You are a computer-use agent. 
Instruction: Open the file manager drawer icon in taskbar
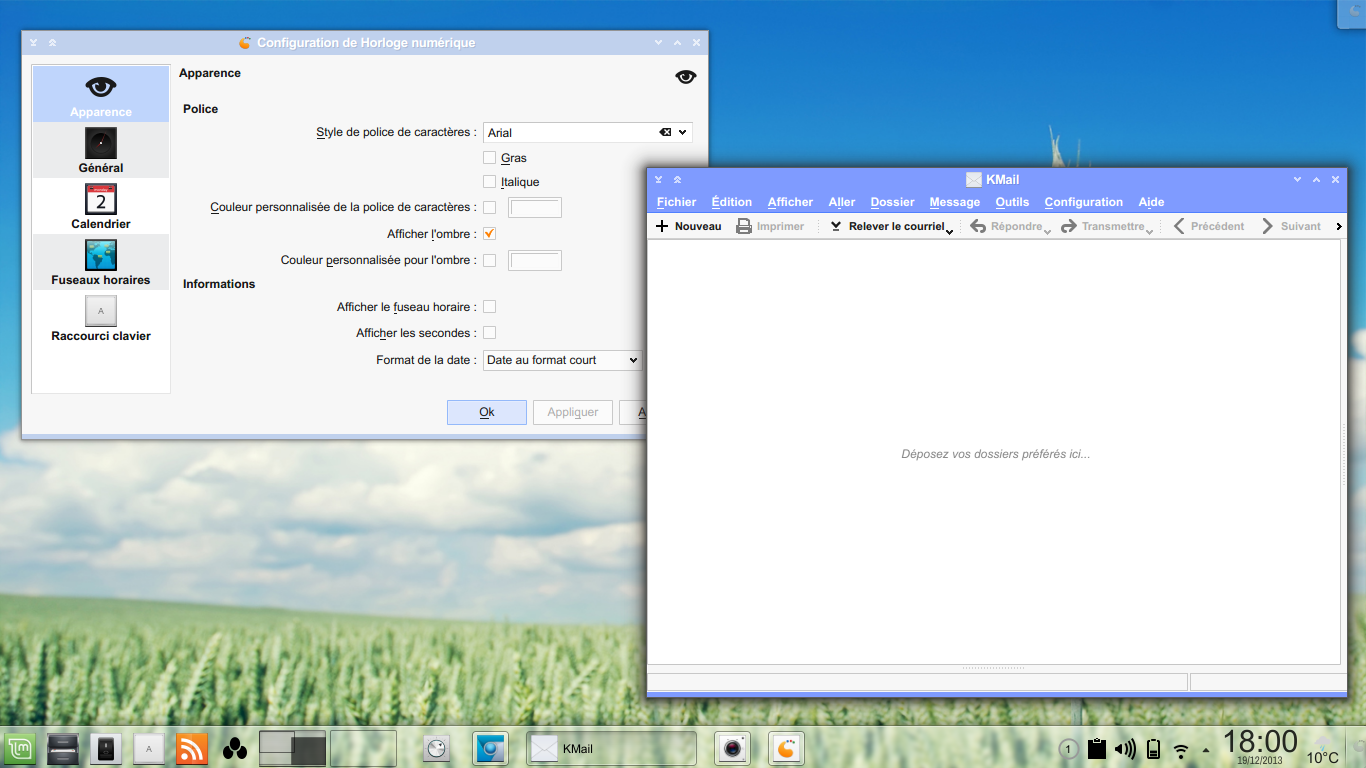(63, 748)
